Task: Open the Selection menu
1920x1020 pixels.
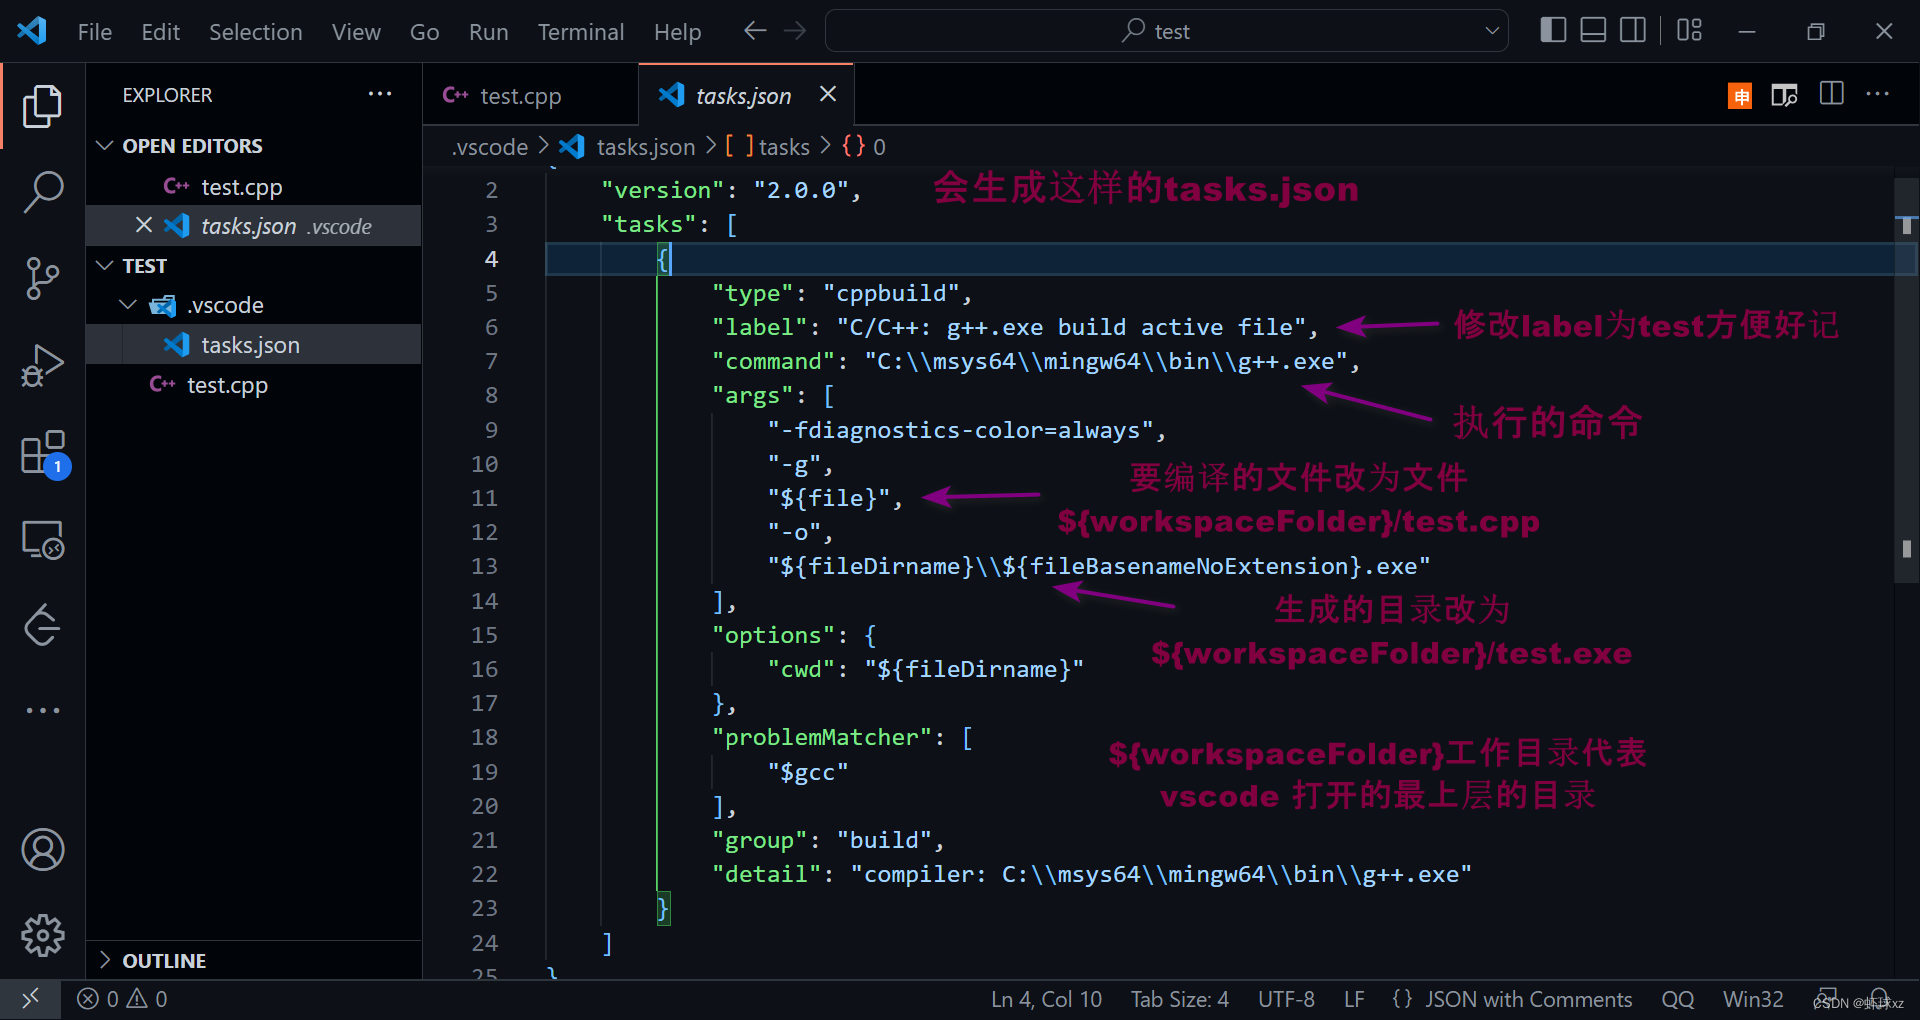Action: pyautogui.click(x=256, y=32)
